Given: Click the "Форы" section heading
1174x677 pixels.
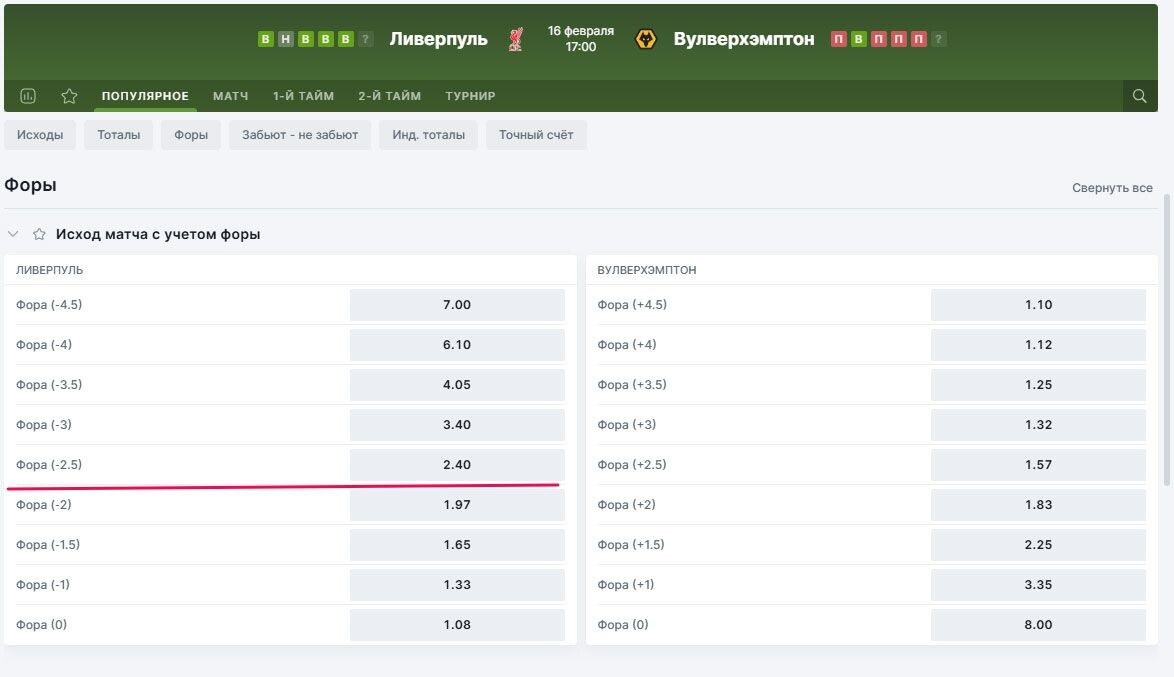Looking at the screenshot, I should pyautogui.click(x=31, y=185).
